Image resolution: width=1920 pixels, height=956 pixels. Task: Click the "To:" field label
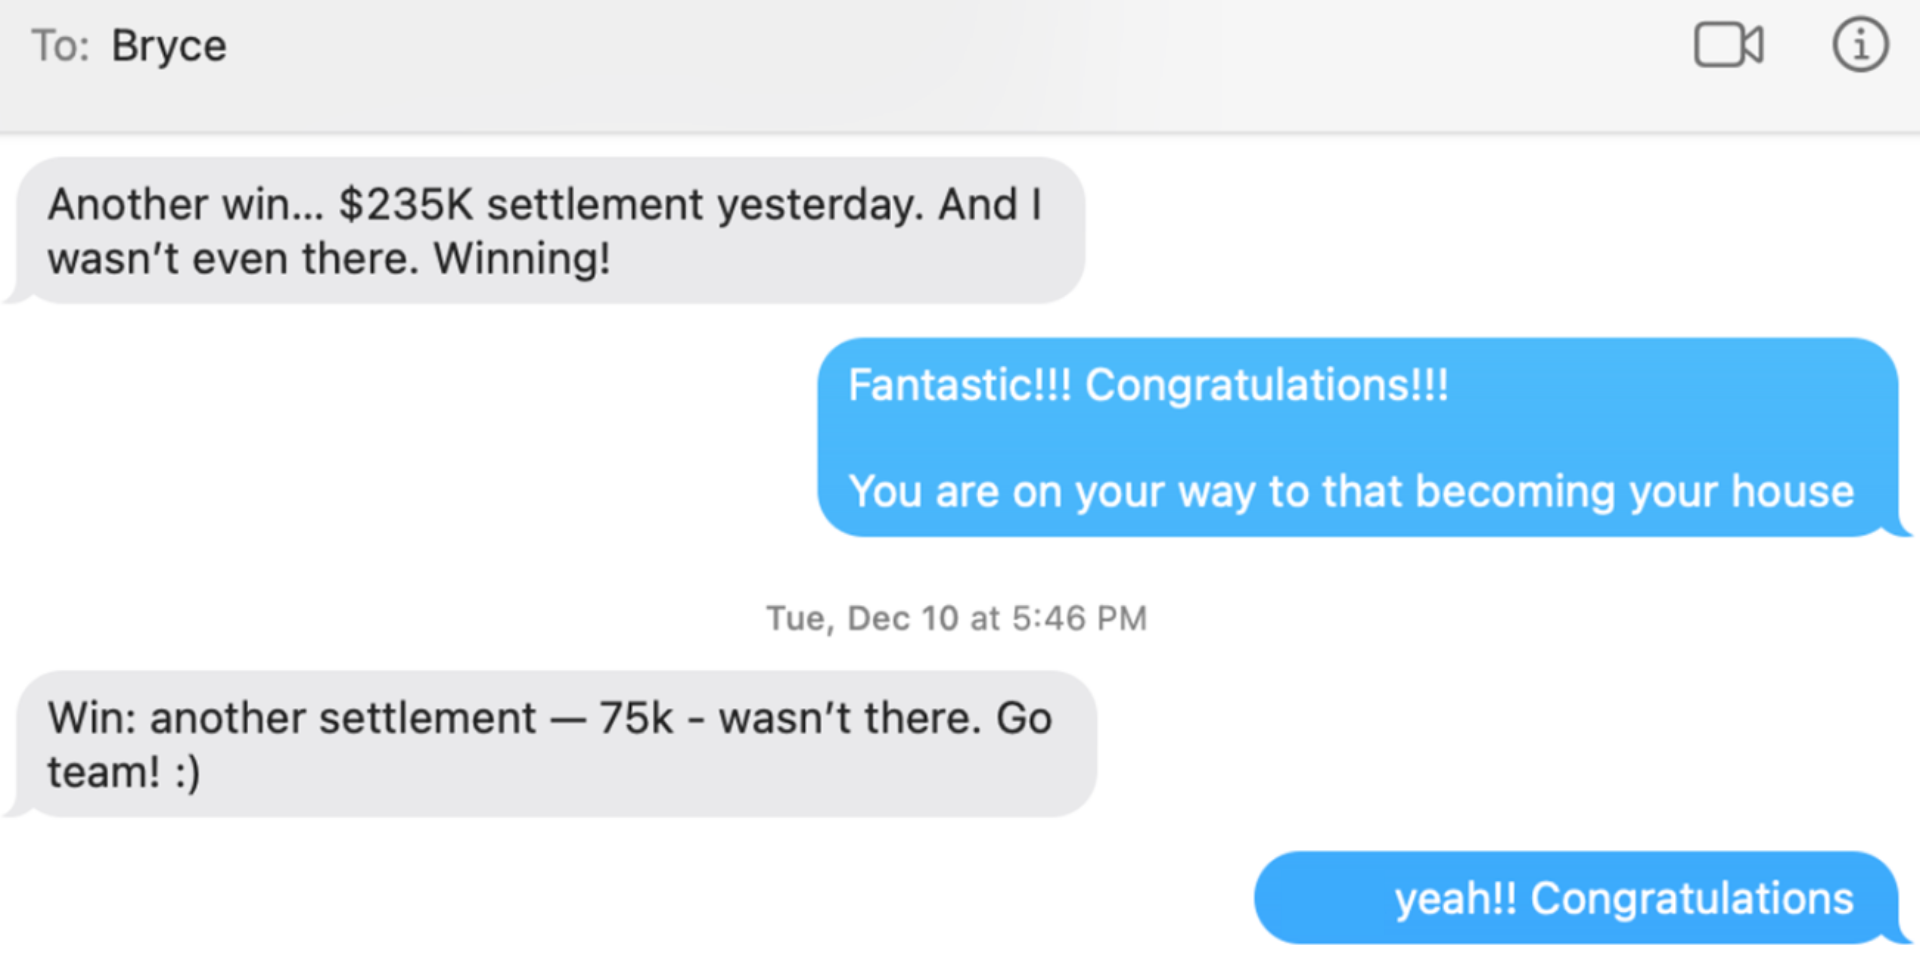coord(60,46)
